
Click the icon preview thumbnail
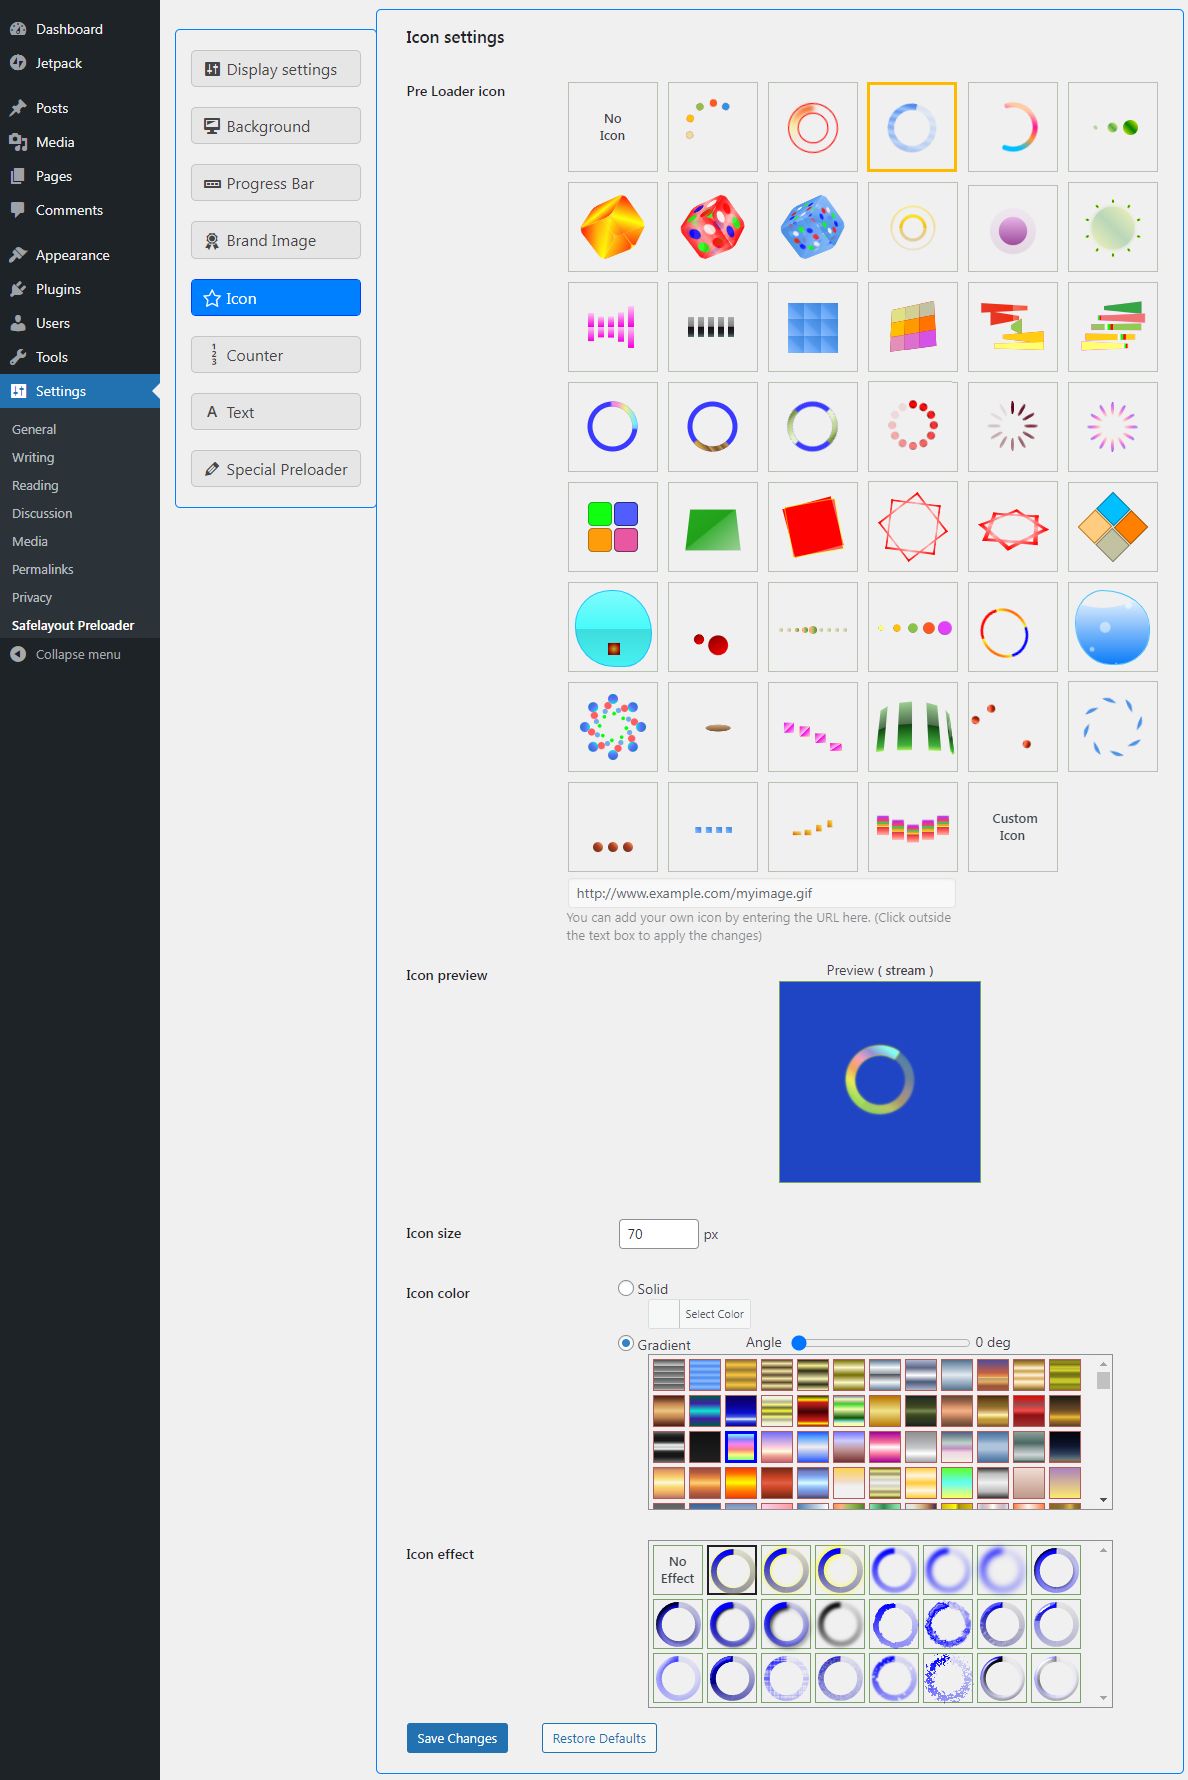[x=880, y=1082]
